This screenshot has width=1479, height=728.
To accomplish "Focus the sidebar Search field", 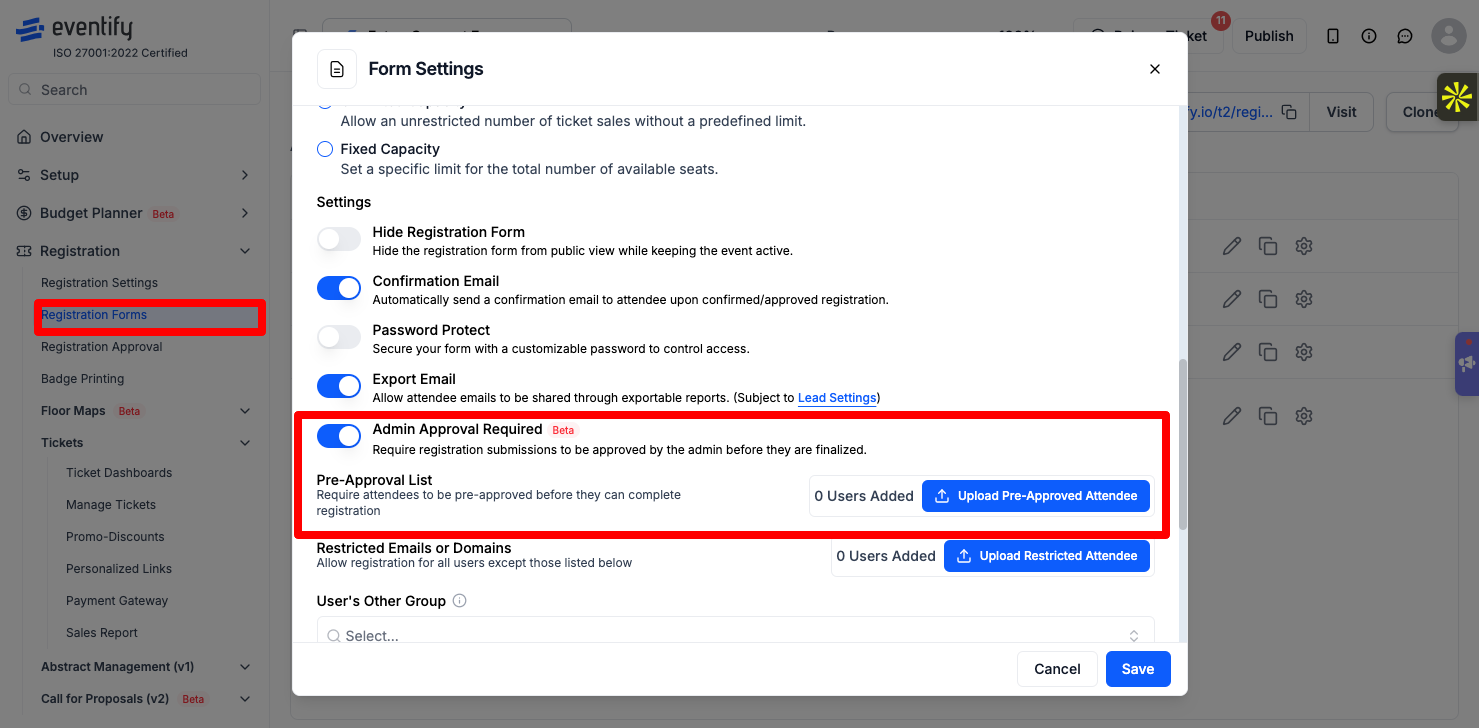I will click(x=135, y=90).
